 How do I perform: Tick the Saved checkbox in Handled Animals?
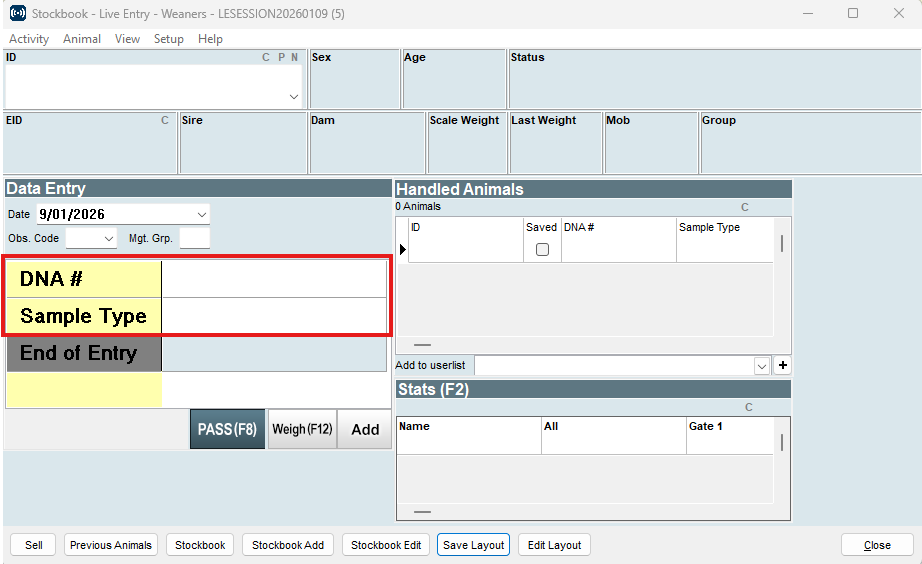point(542,250)
